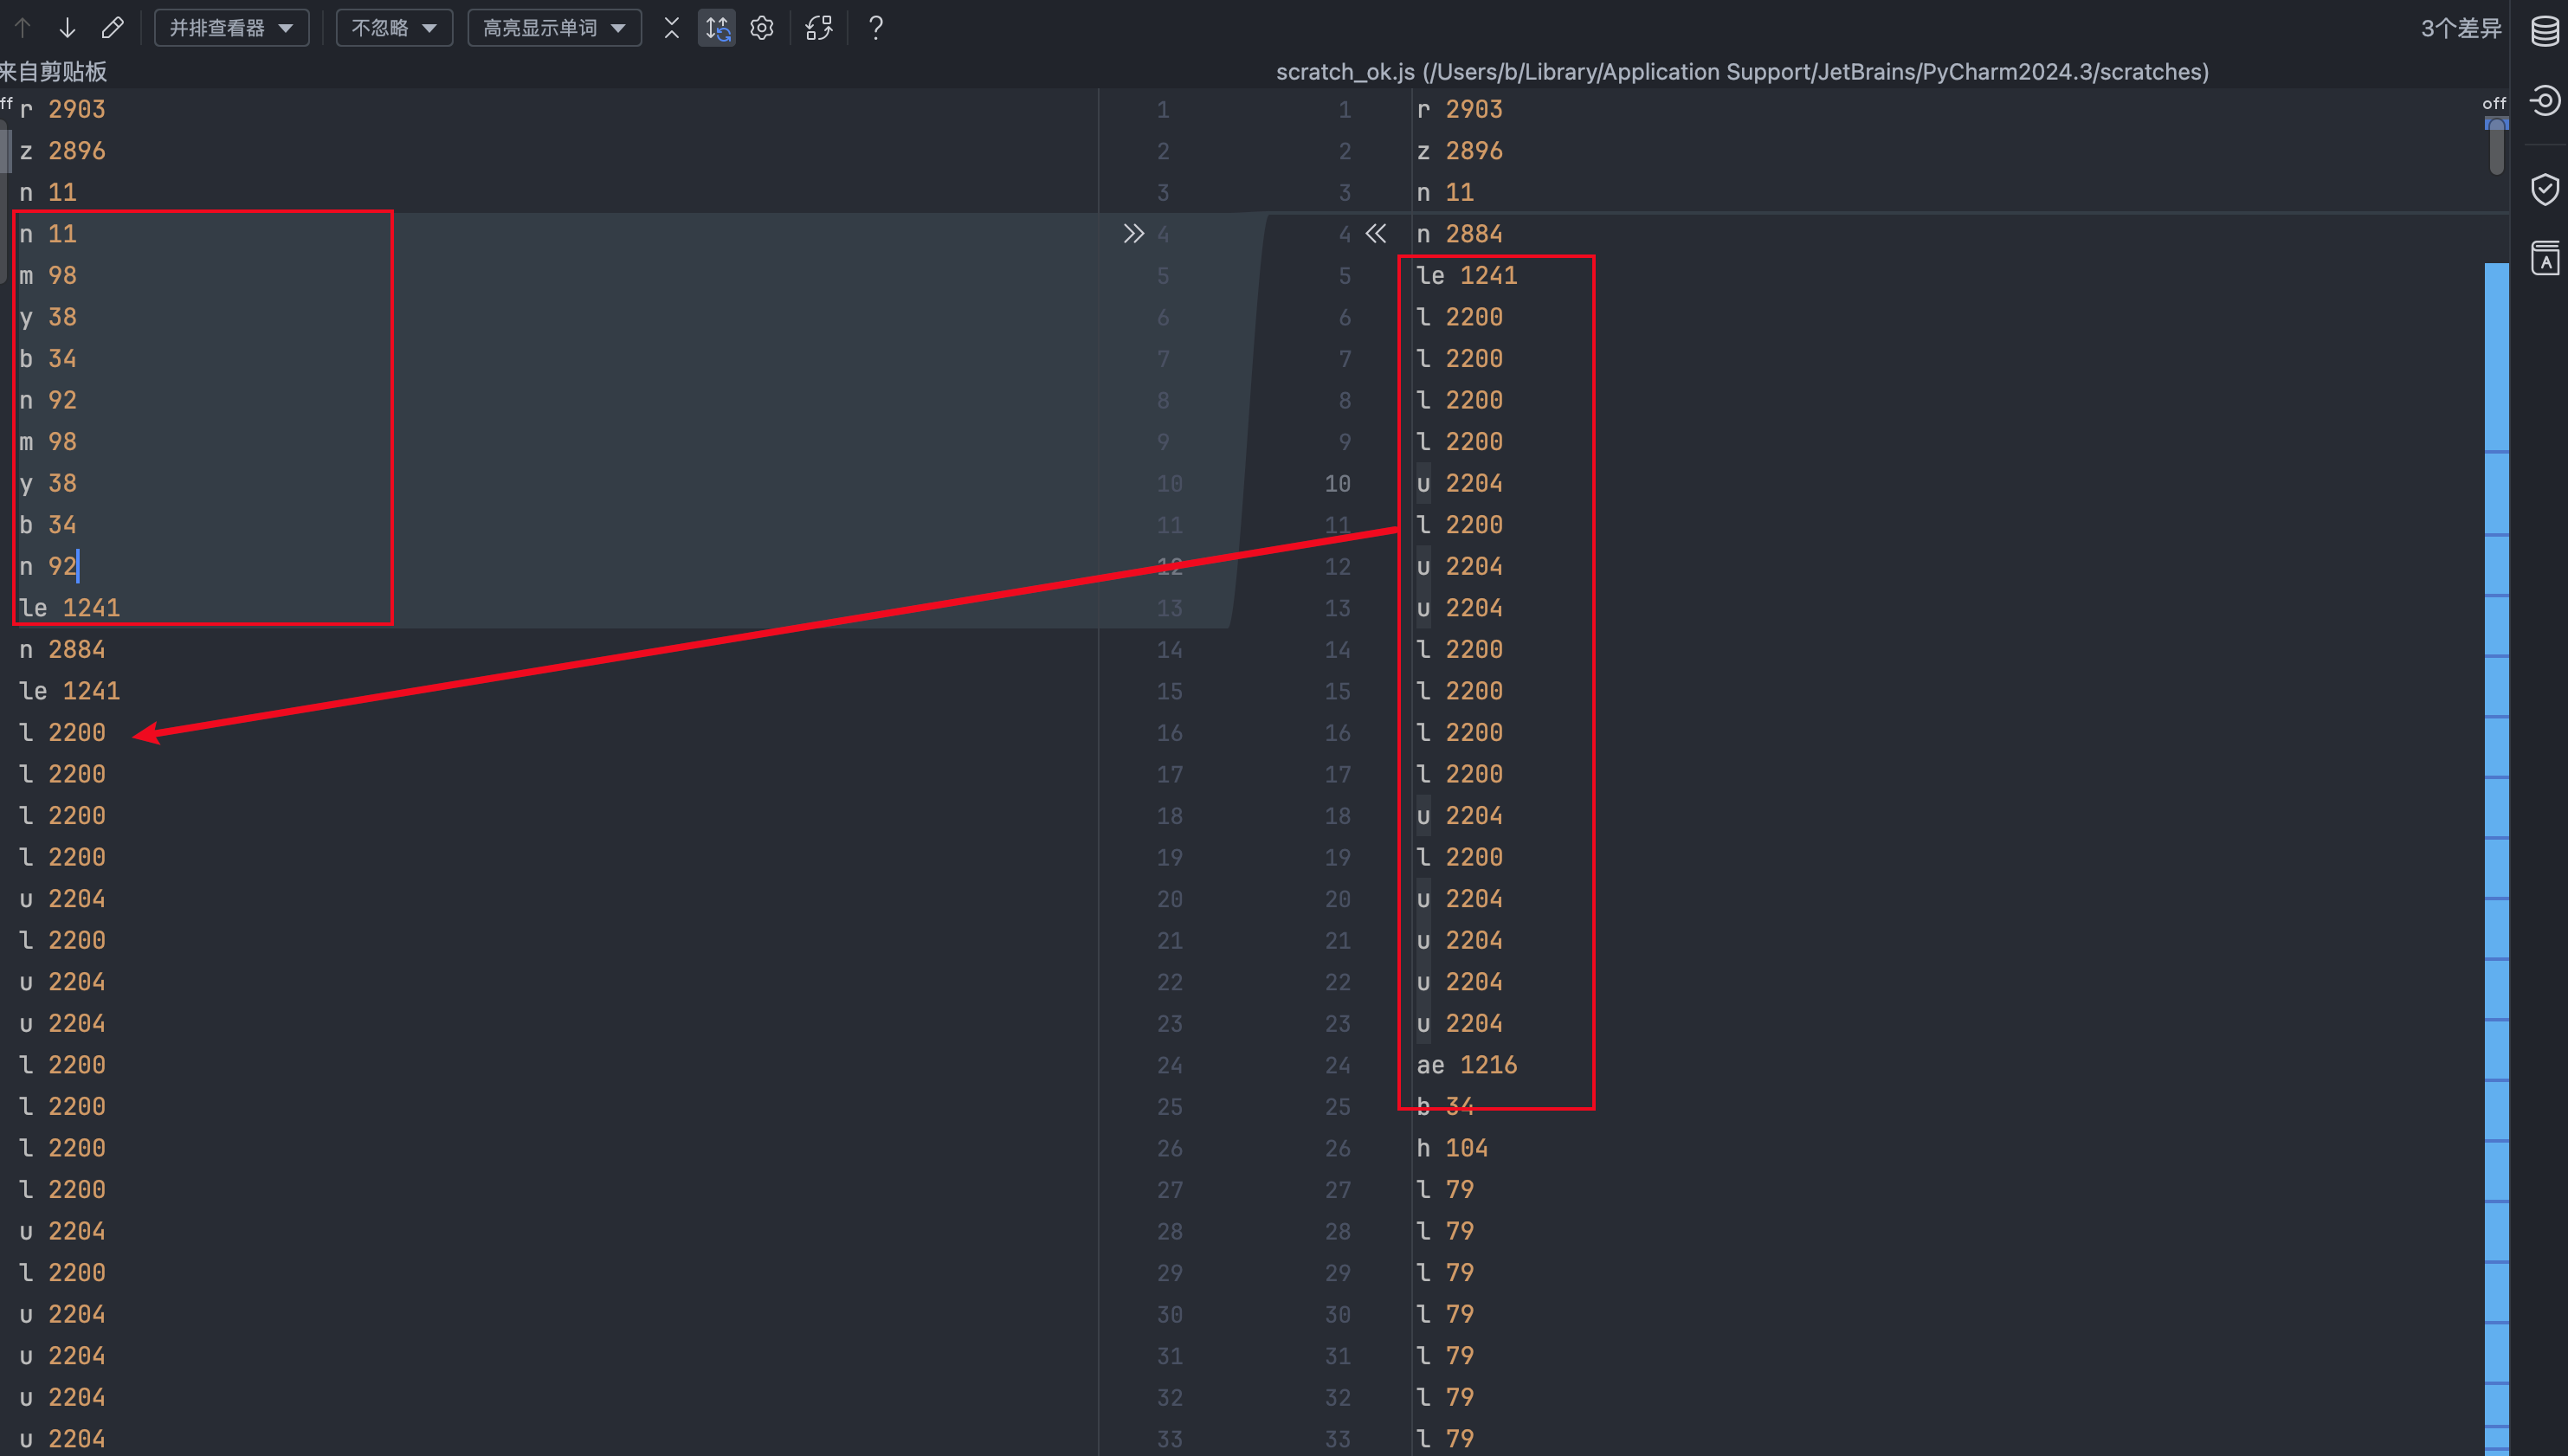The width and height of the screenshot is (2568, 1456).
Task: Toggle synchronized scrolling button
Action: [716, 28]
